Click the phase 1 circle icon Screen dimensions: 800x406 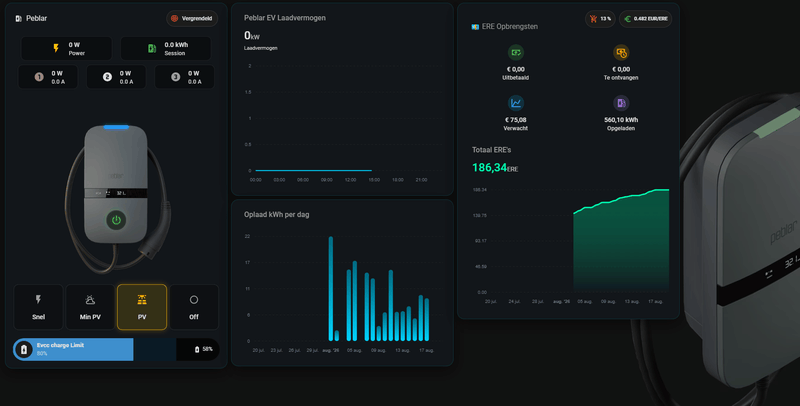39,77
